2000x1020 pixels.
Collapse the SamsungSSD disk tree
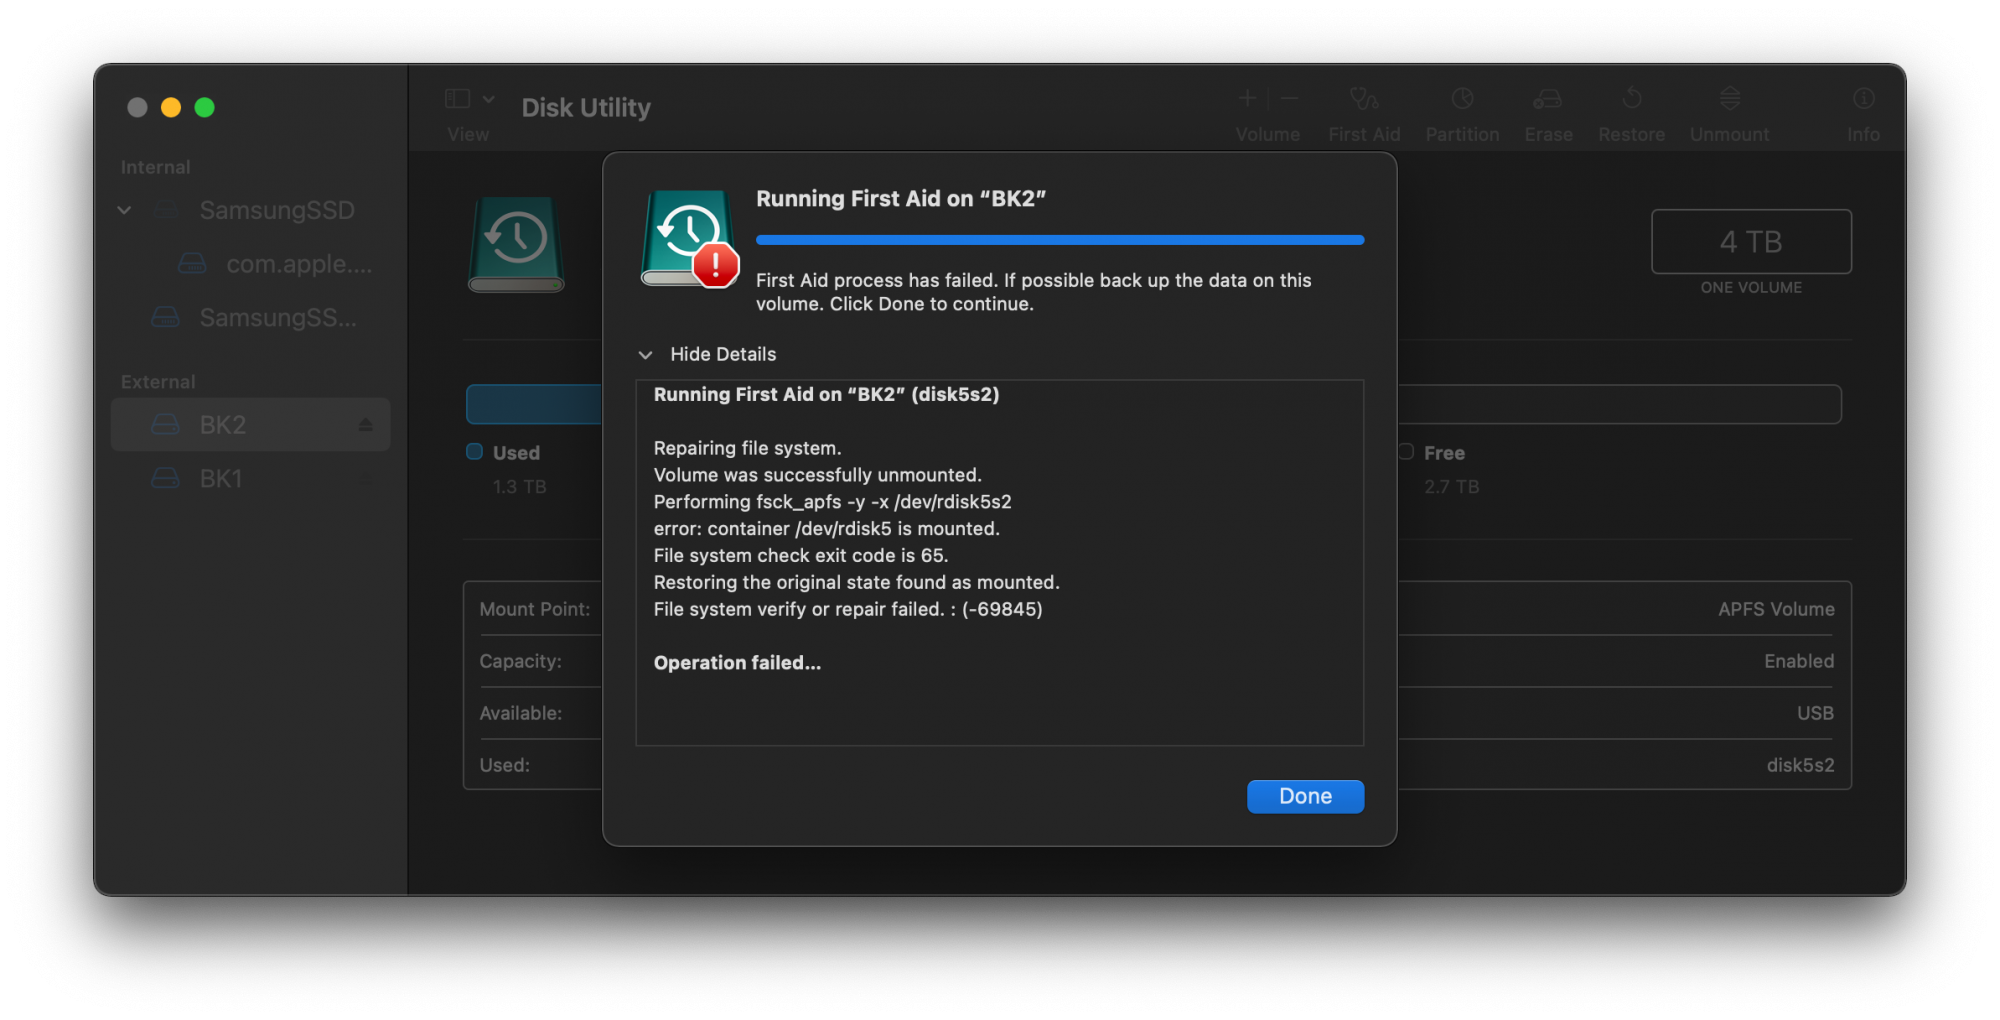(x=125, y=210)
